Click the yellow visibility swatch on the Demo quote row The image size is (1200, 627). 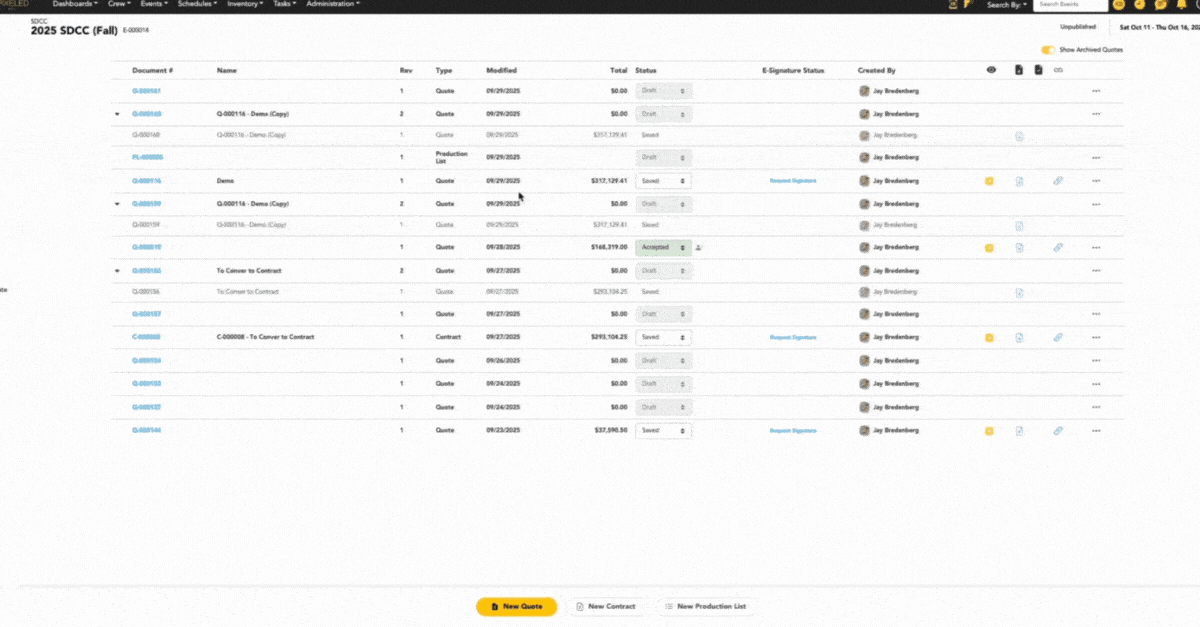pos(989,181)
